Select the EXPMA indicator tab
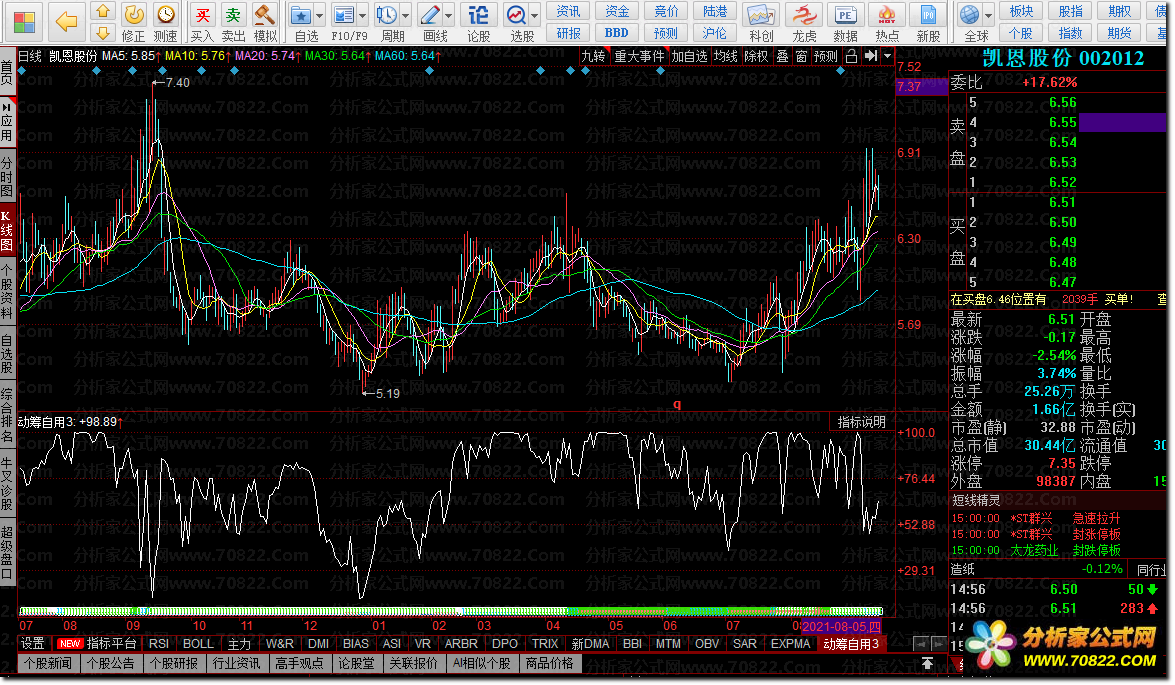 tap(791, 644)
